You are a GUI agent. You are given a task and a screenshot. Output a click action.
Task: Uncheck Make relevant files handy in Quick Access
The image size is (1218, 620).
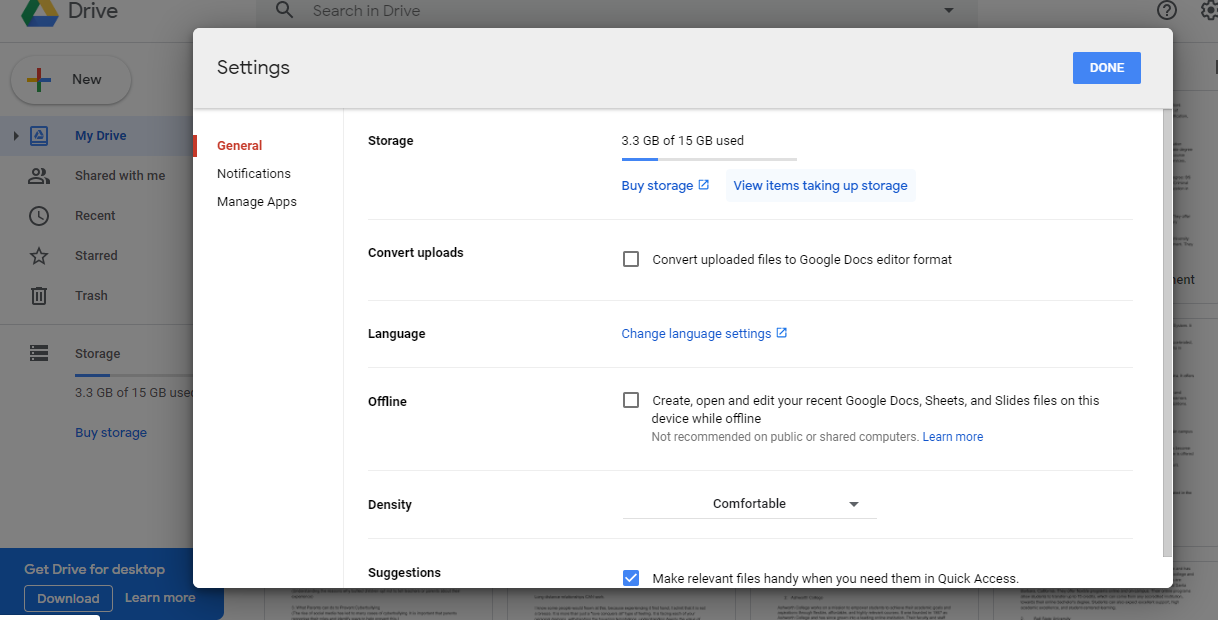pyautogui.click(x=631, y=578)
